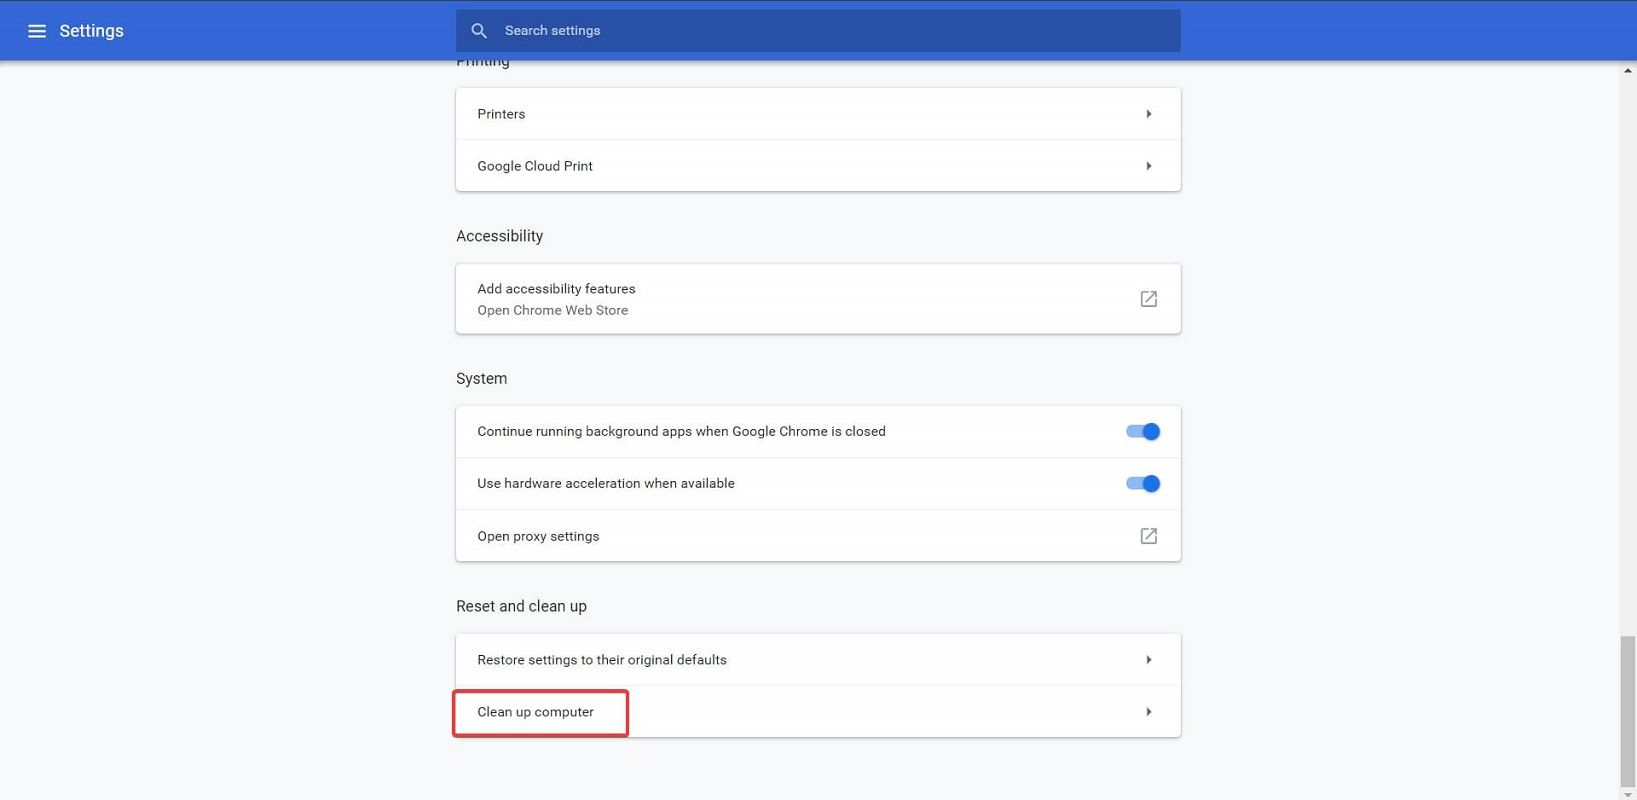Click Restore settings to their original defaults
Viewport: 1637px width, 800px height.
pos(602,660)
